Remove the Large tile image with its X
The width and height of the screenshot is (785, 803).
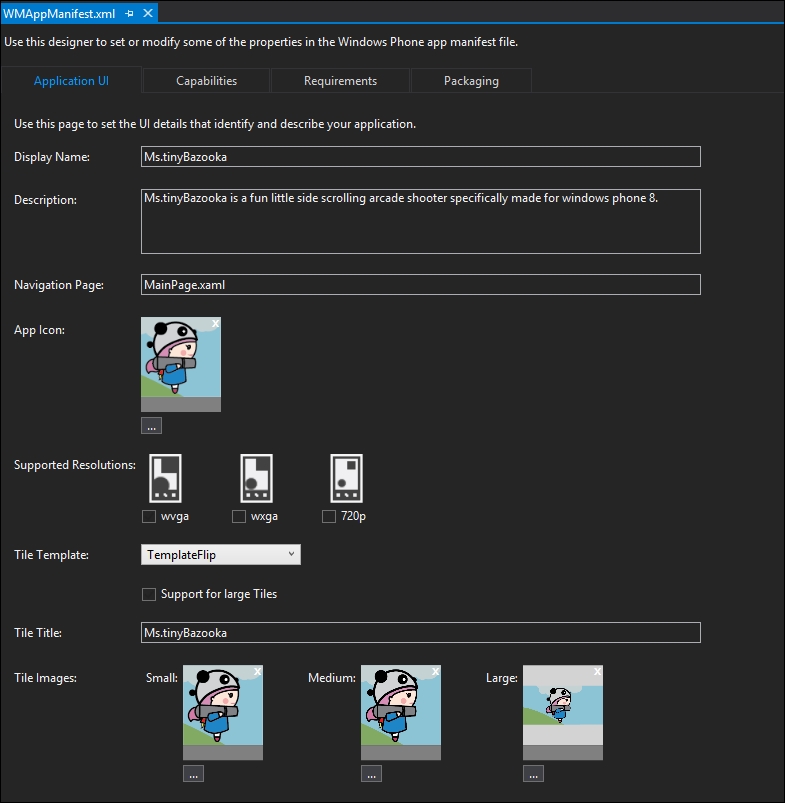[597, 671]
